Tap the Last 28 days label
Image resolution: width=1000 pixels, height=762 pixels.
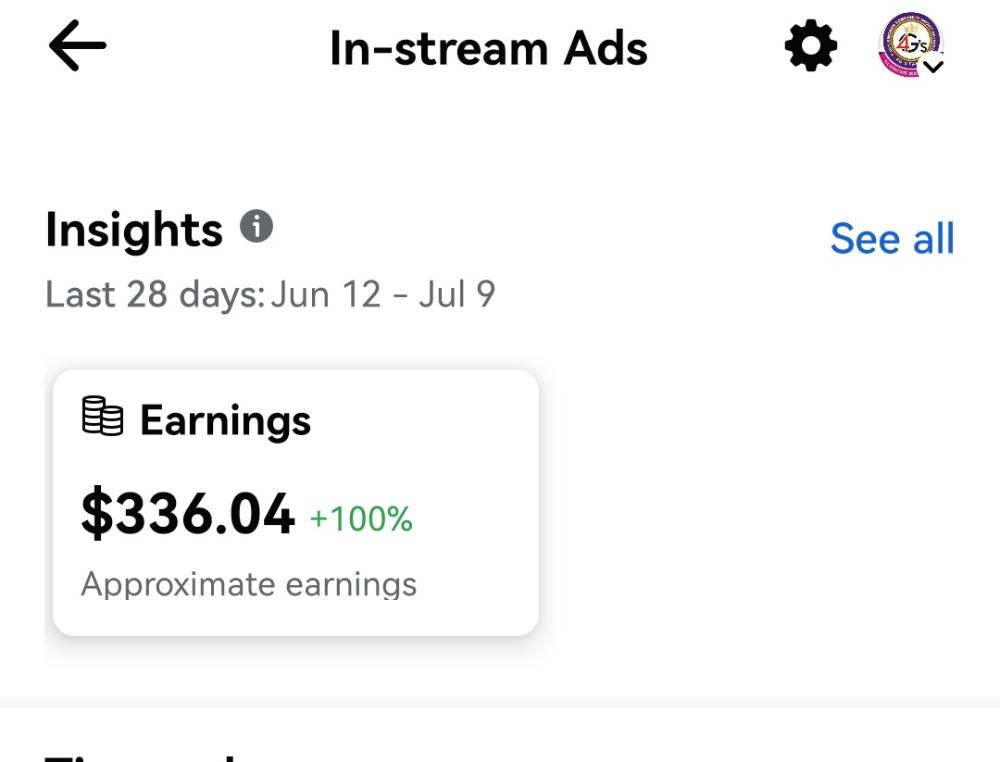pos(154,295)
